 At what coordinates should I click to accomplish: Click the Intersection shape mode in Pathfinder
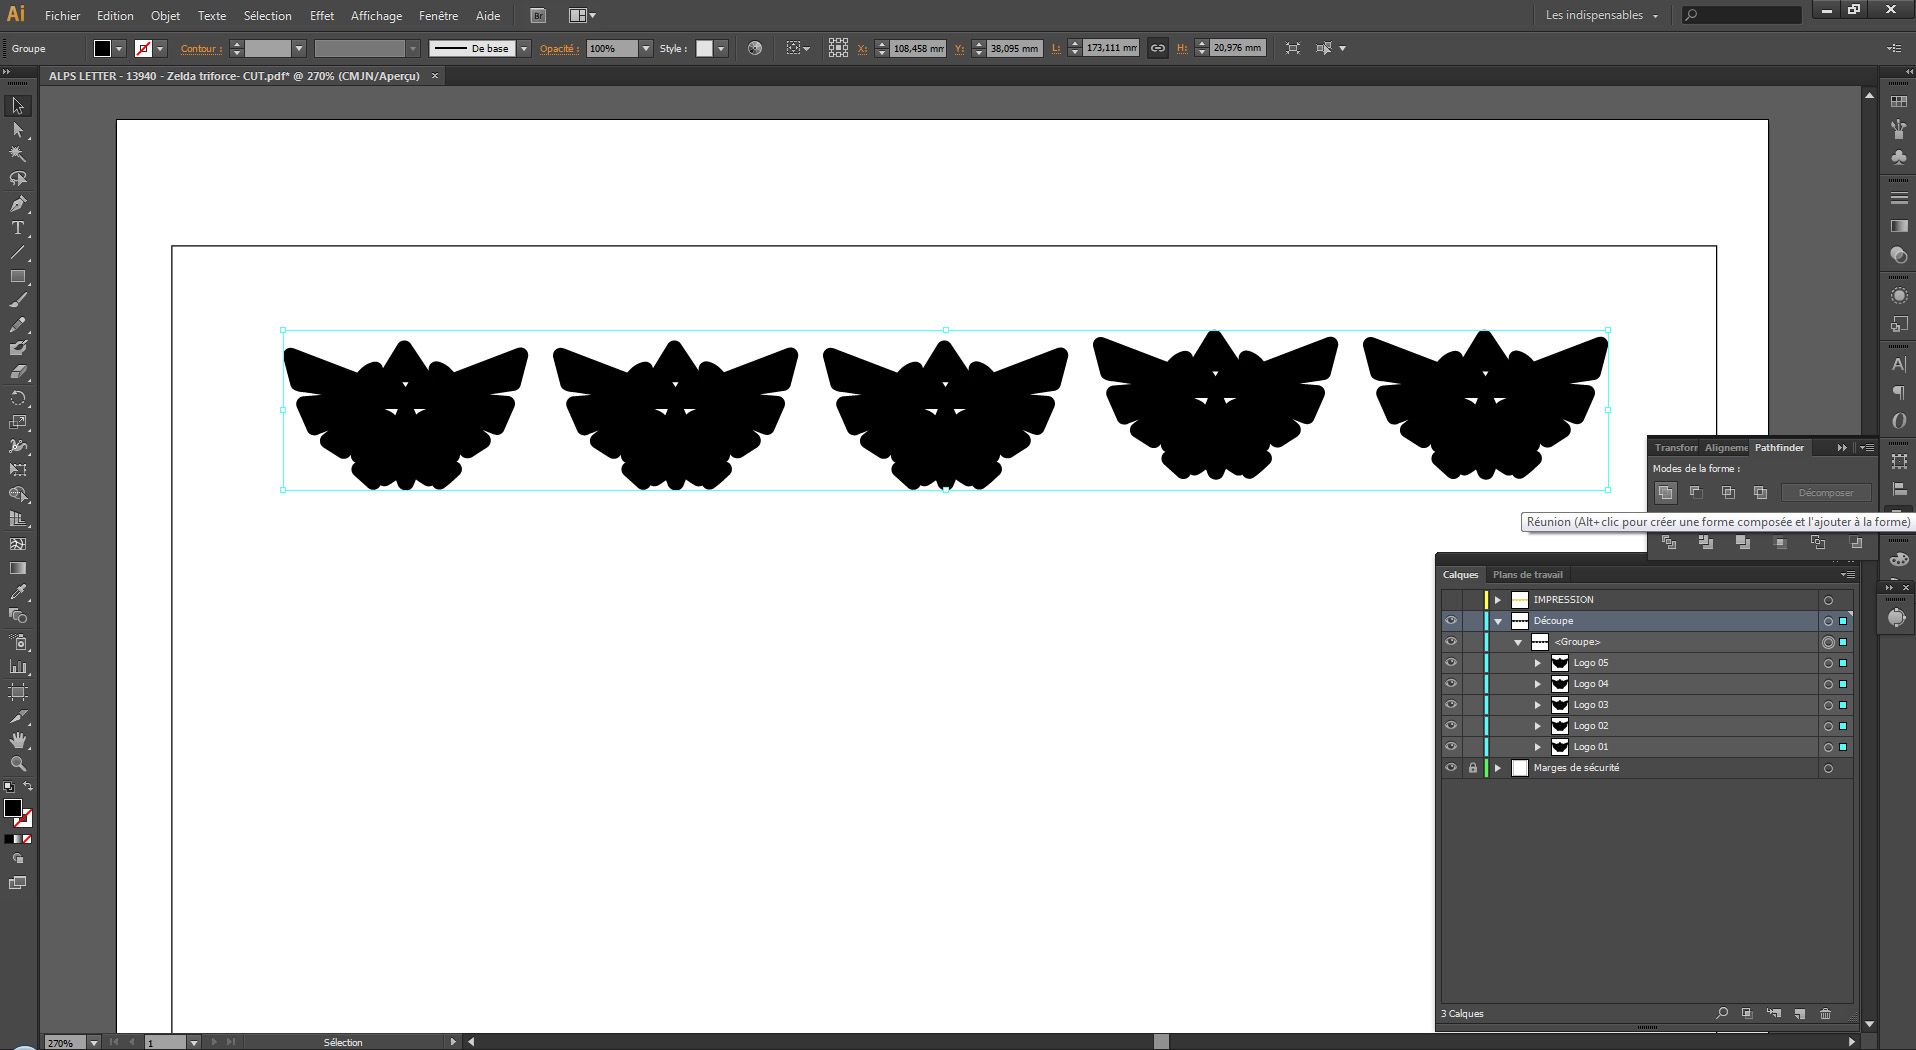tap(1729, 492)
